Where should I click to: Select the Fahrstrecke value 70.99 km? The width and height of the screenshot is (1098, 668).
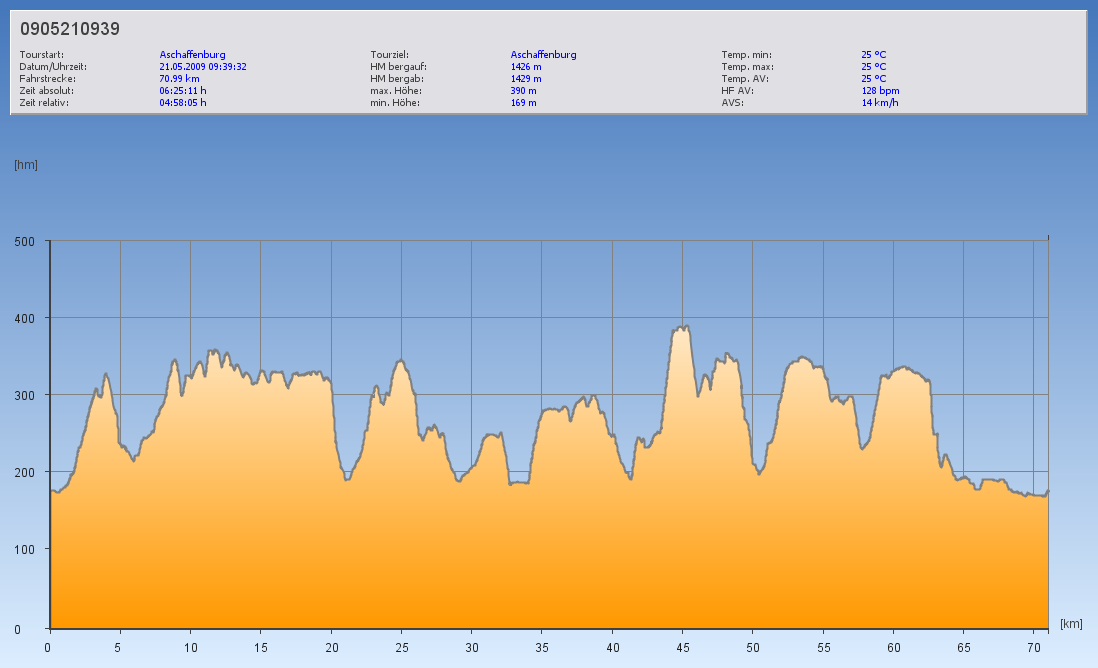click(x=179, y=78)
